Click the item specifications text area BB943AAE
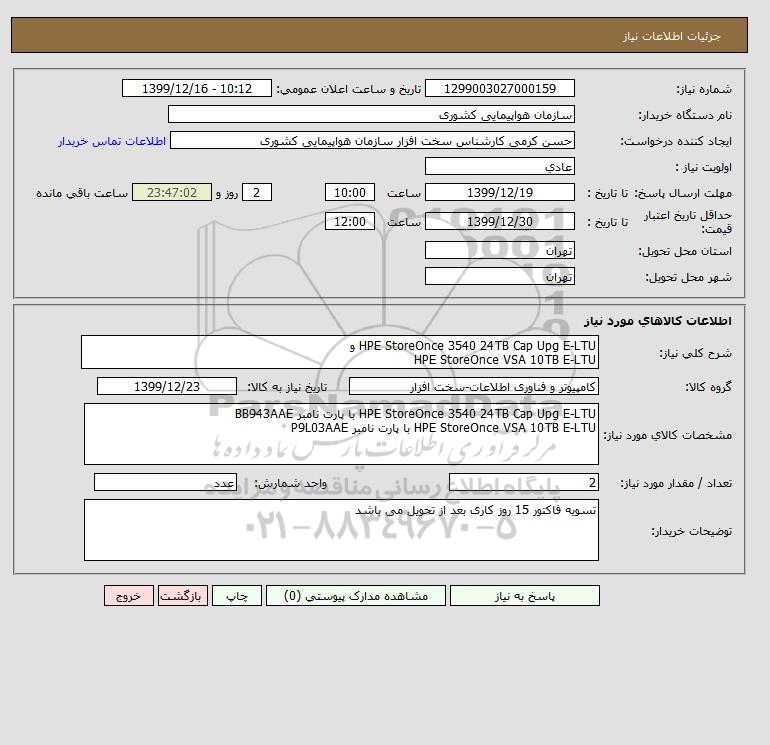Image resolution: width=770 pixels, height=745 pixels. [341, 434]
